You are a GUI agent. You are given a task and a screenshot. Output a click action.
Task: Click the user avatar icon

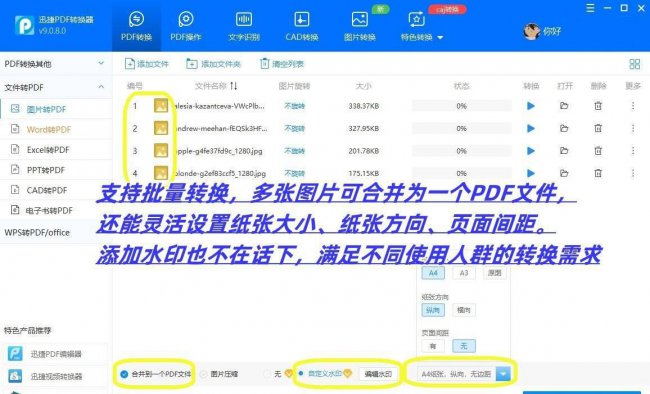[x=531, y=31]
